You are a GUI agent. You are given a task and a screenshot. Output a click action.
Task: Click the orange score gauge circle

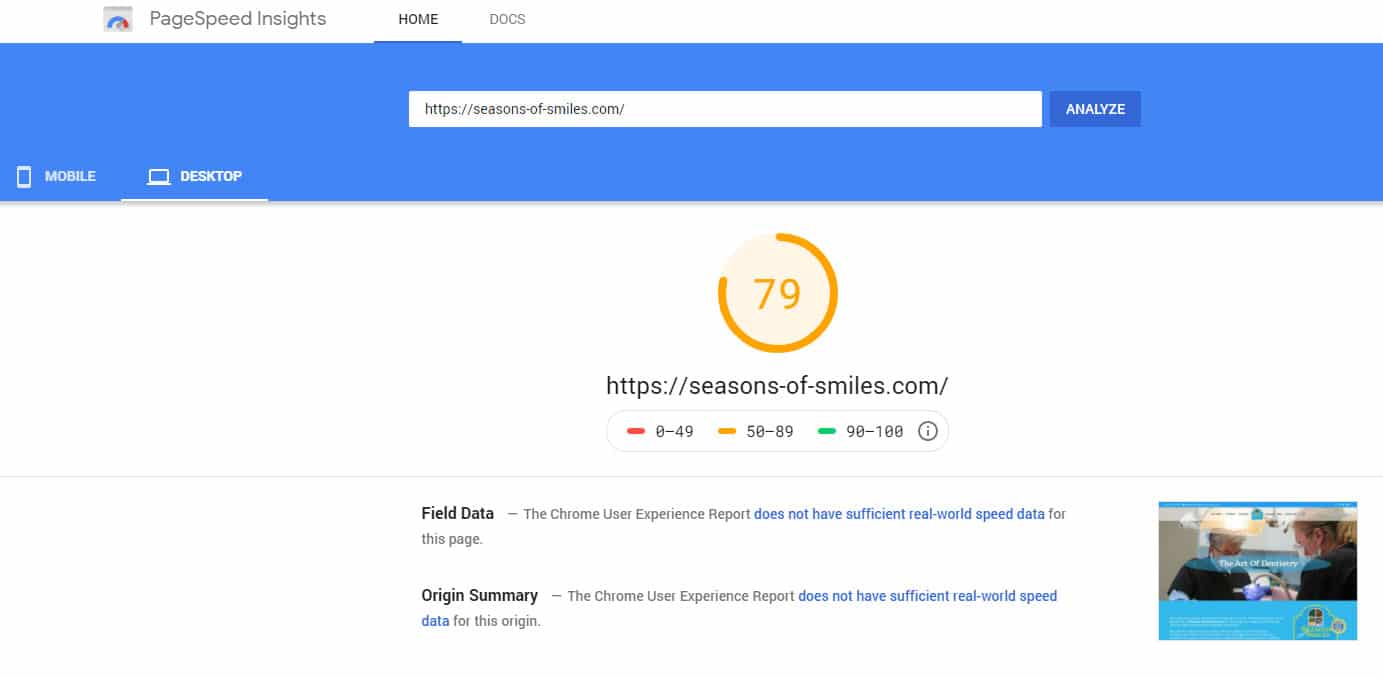coord(778,293)
